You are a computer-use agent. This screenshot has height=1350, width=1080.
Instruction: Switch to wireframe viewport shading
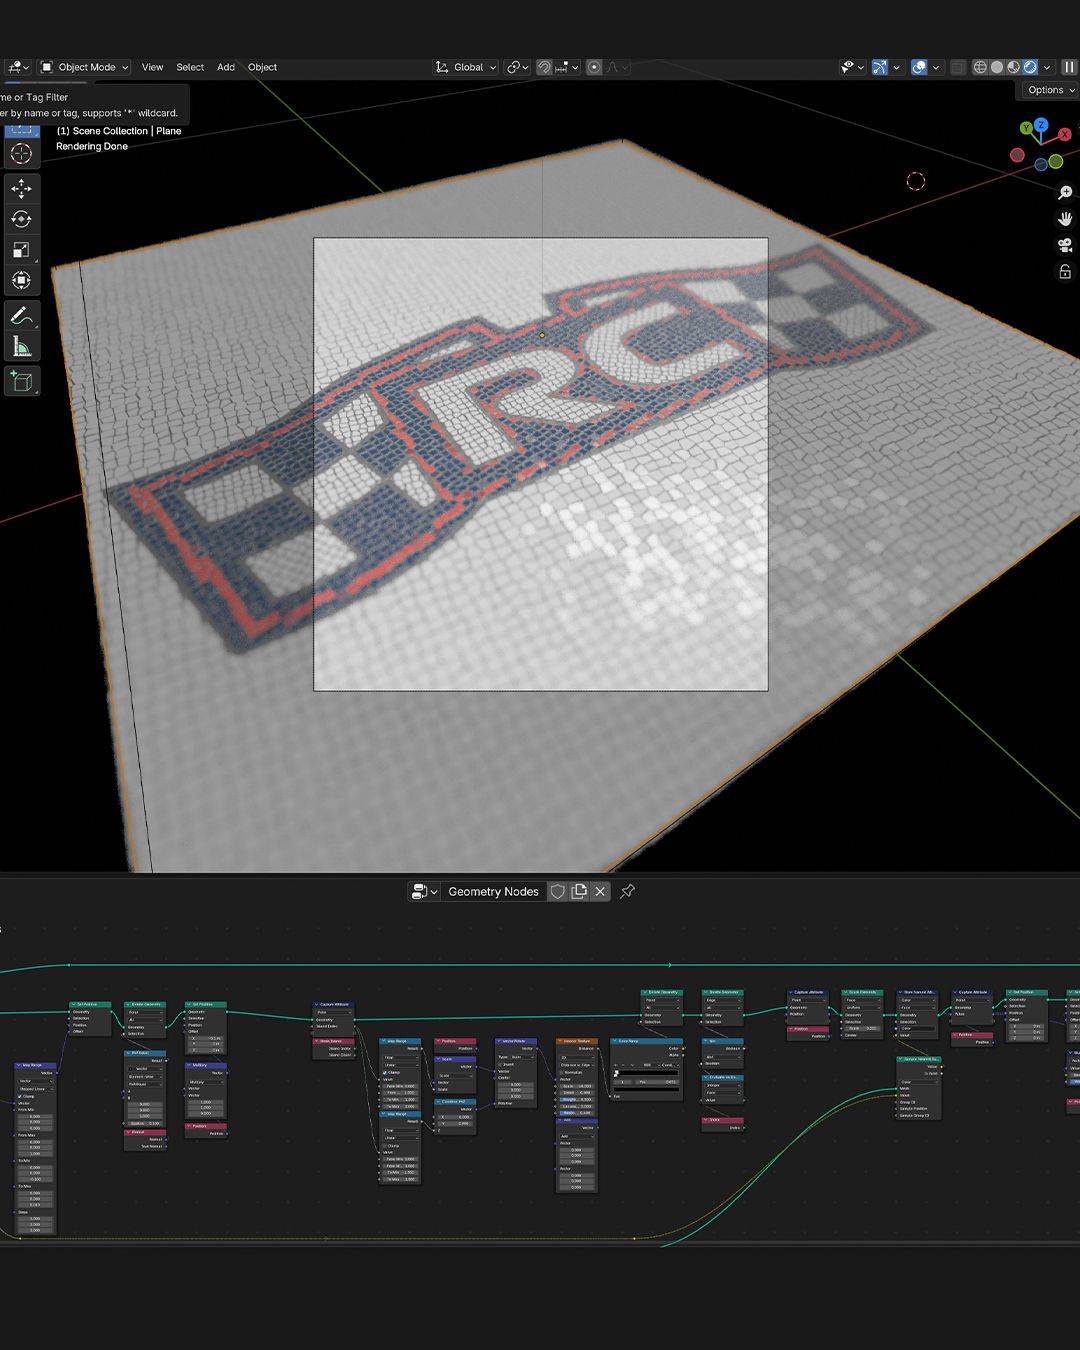pos(980,67)
